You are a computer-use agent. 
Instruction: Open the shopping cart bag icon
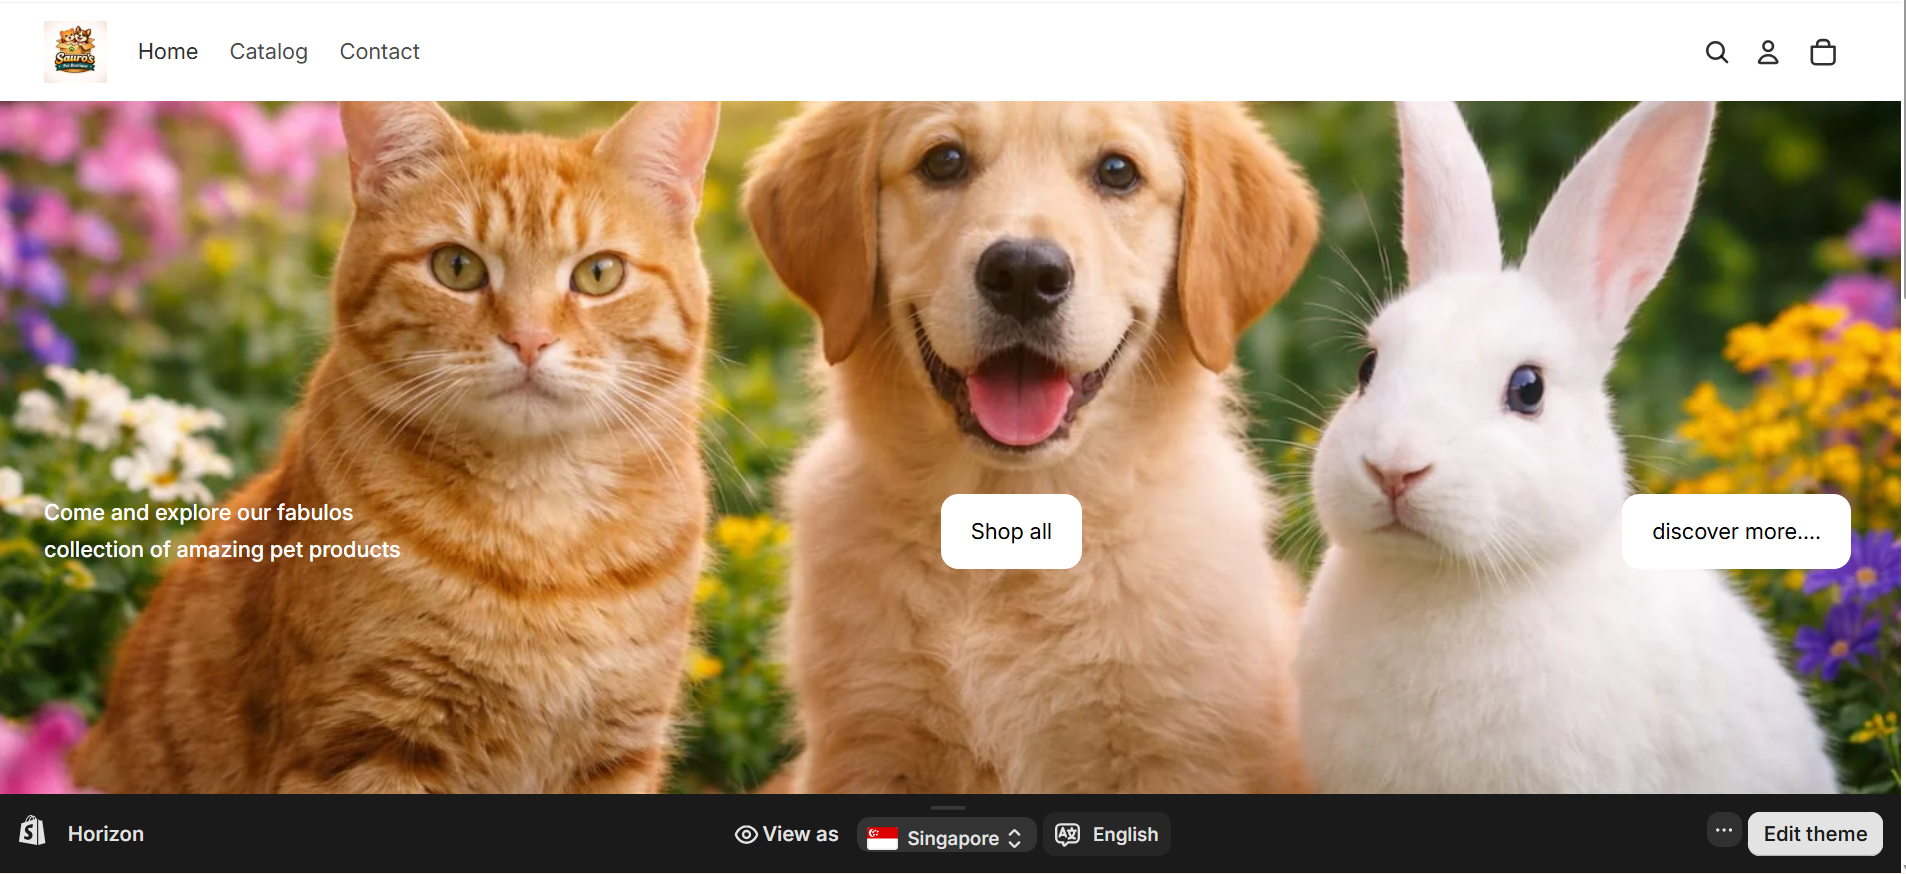[x=1822, y=52]
